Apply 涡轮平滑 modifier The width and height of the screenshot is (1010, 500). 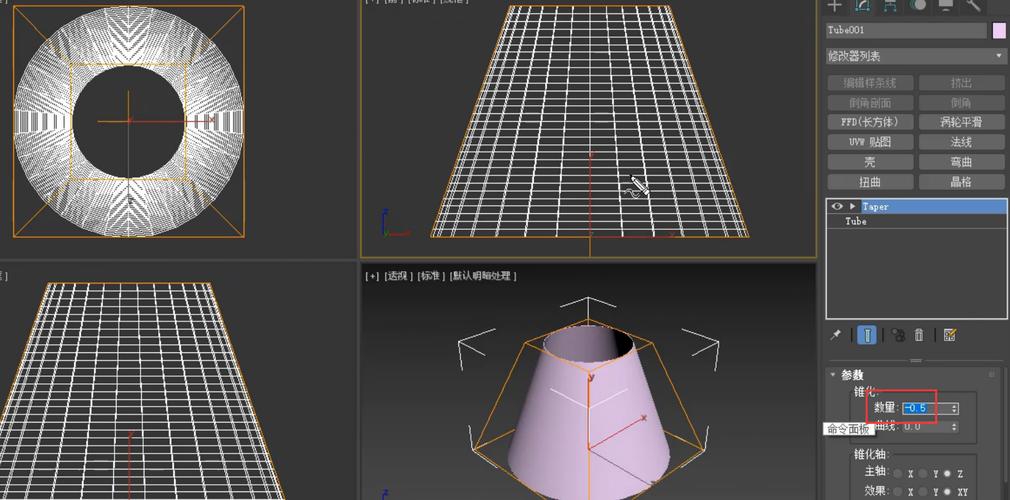click(x=961, y=122)
